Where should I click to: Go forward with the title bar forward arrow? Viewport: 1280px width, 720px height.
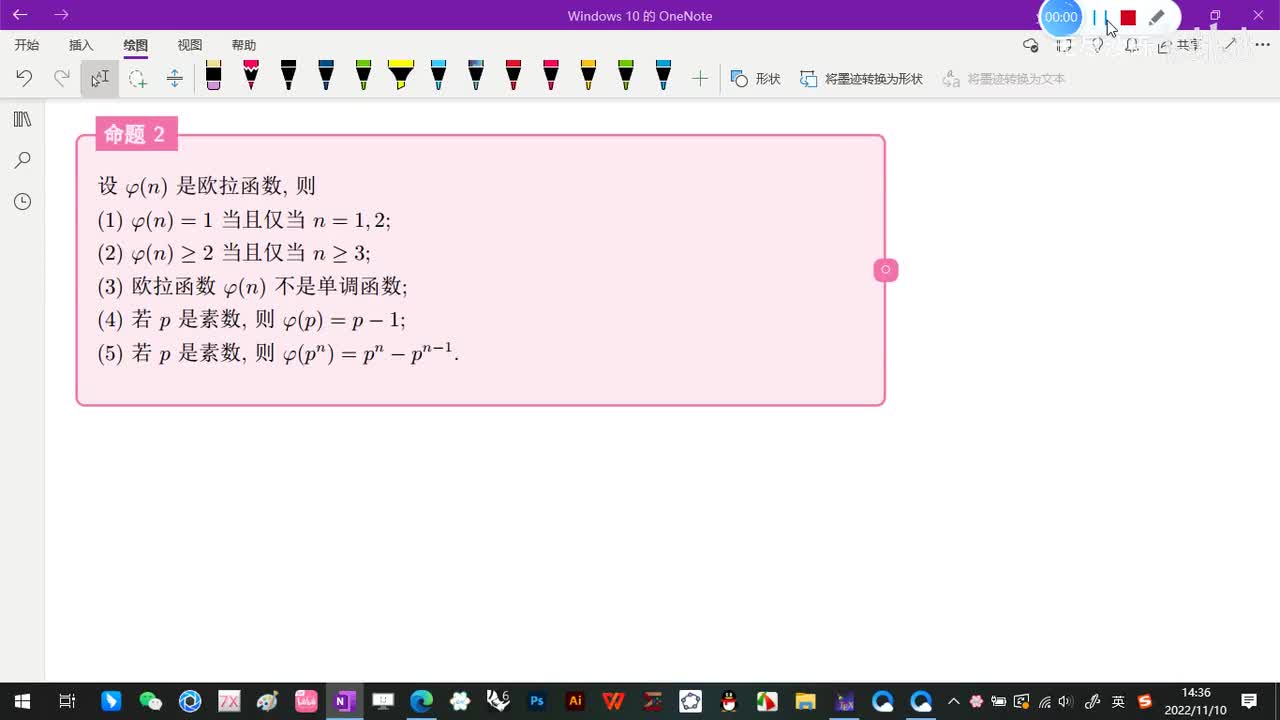click(61, 15)
